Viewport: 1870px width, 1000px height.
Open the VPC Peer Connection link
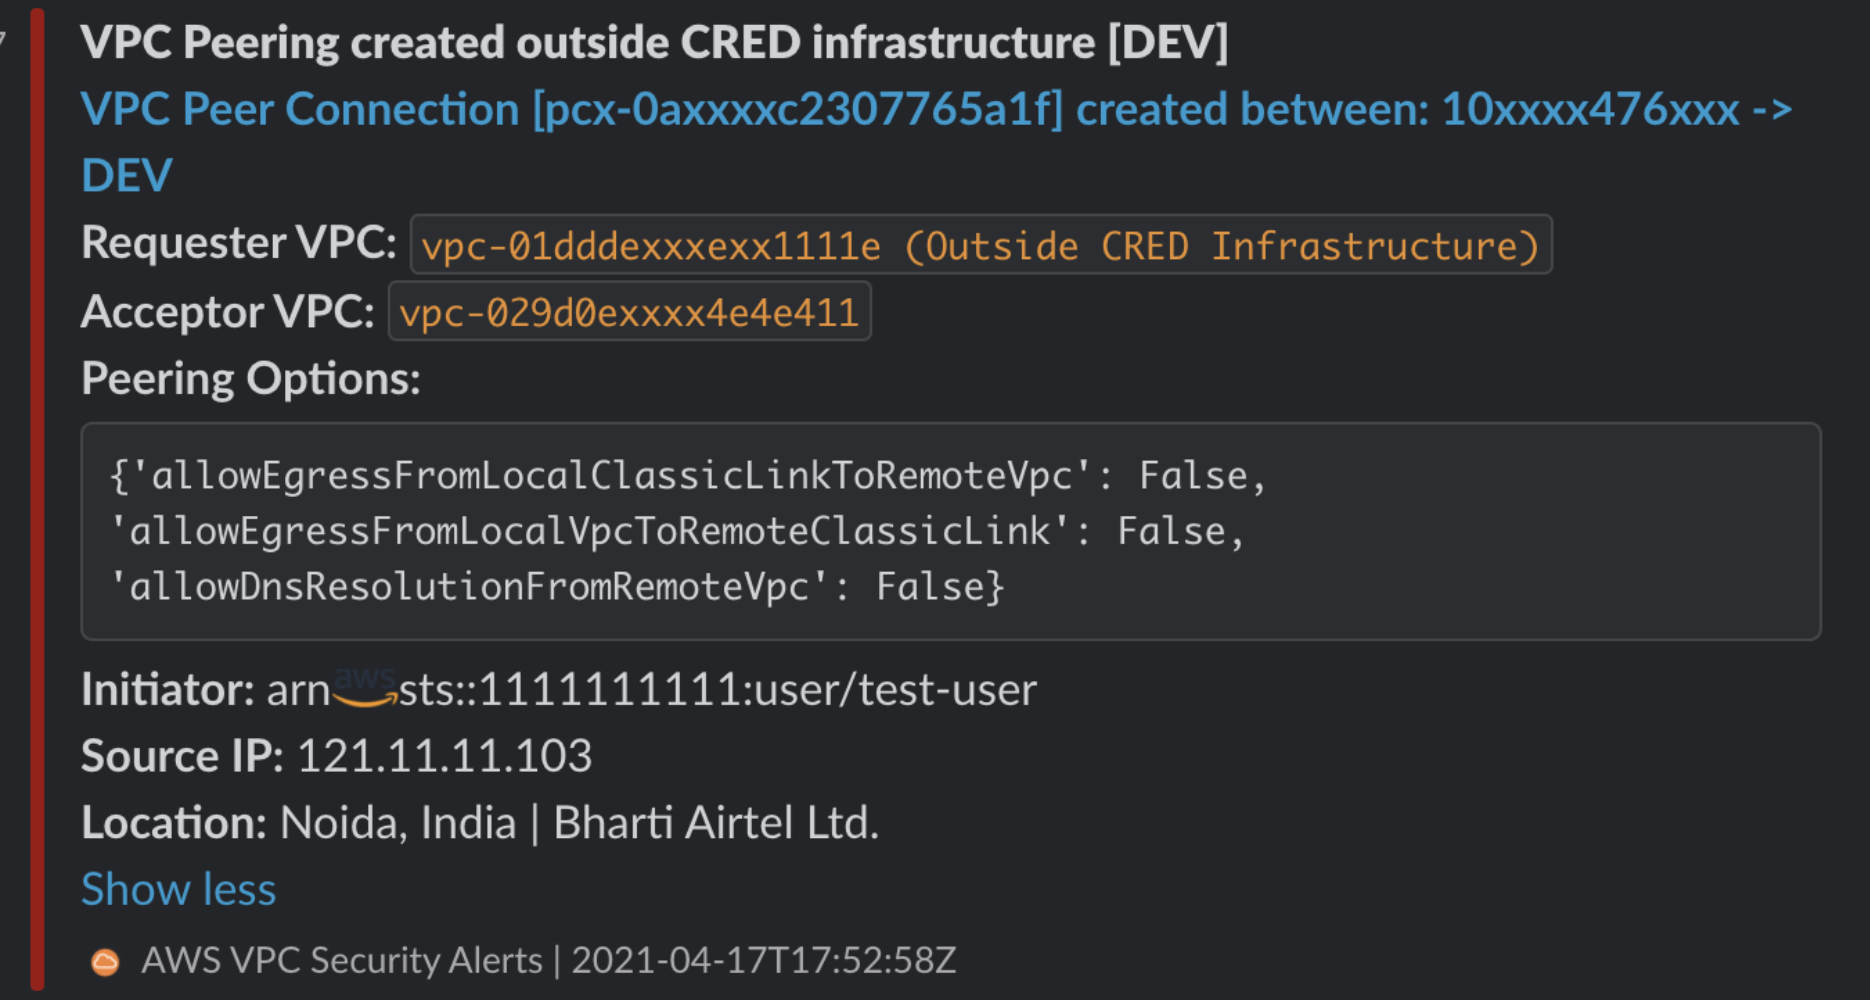tap(936, 142)
